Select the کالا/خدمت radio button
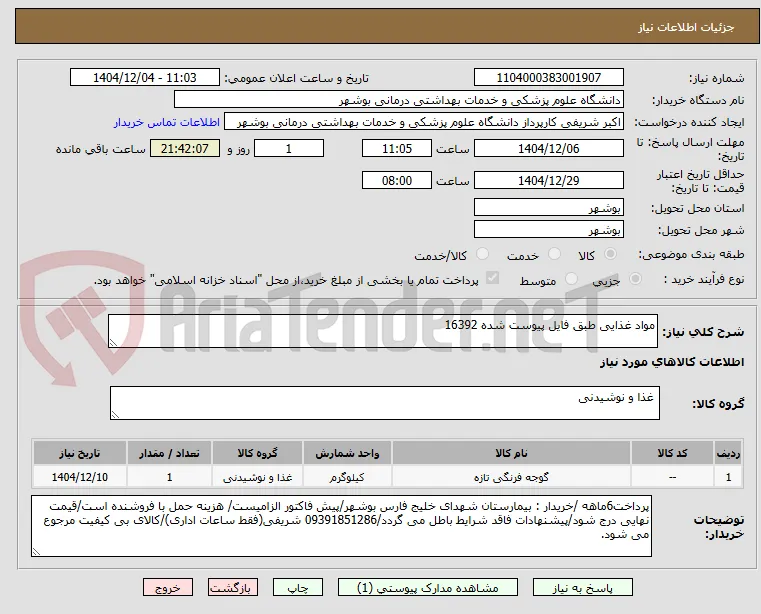The height and width of the screenshot is (614, 761). click(482, 253)
